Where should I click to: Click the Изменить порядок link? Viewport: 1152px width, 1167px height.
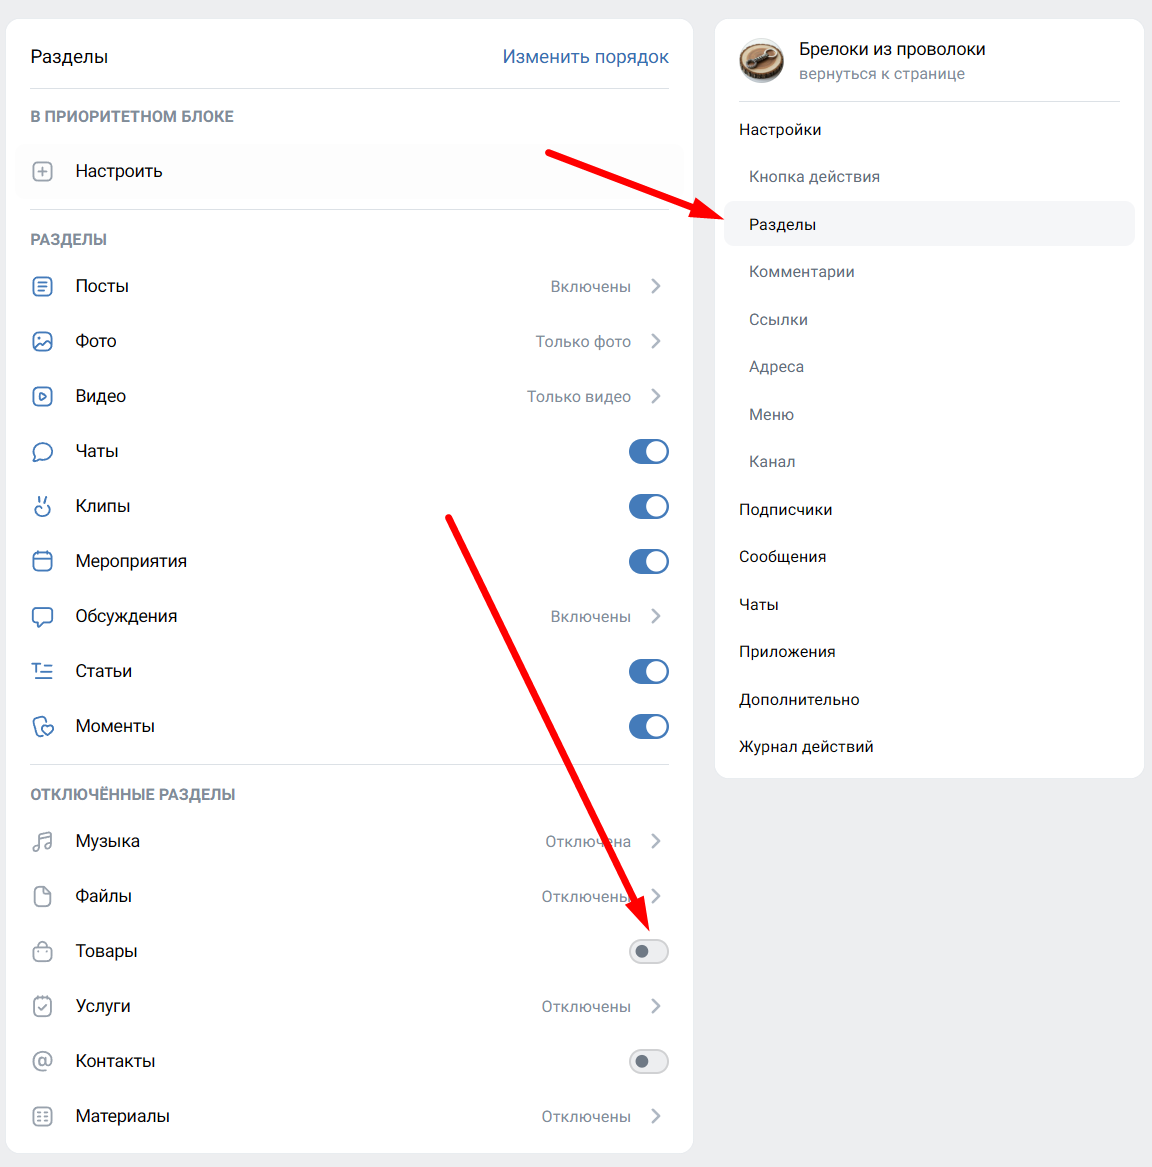pyautogui.click(x=585, y=57)
